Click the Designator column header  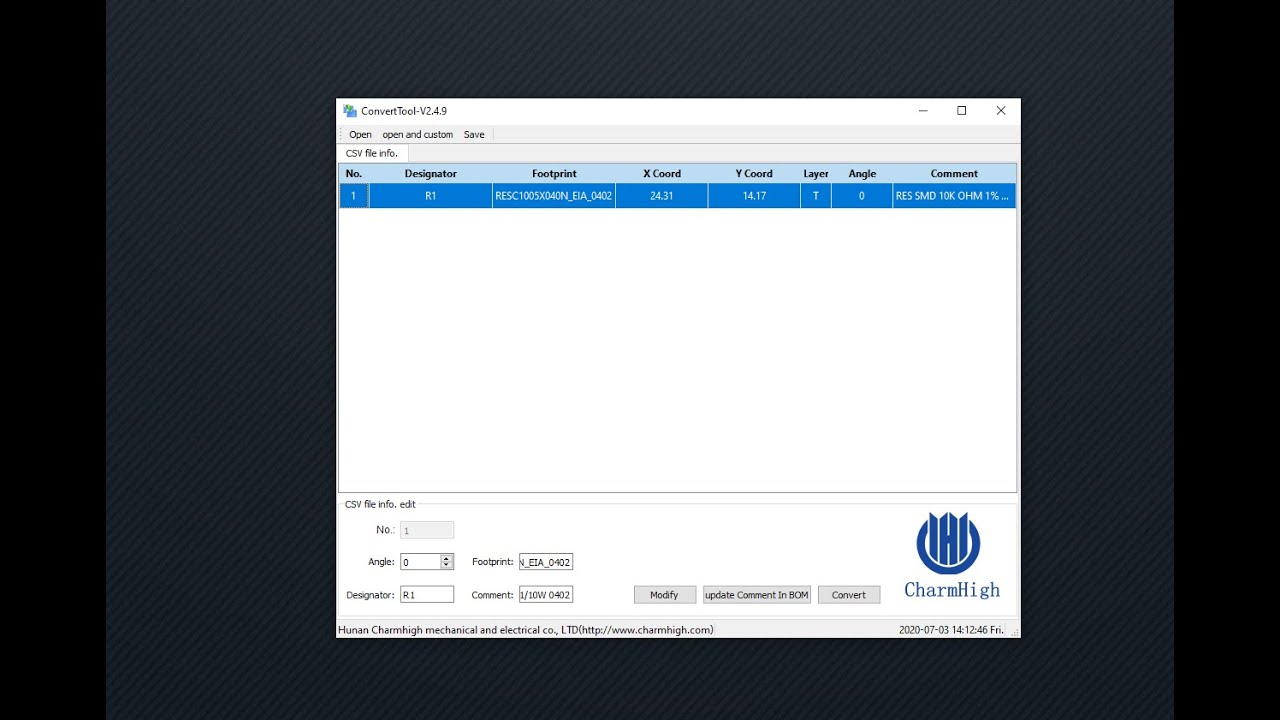[431, 174]
